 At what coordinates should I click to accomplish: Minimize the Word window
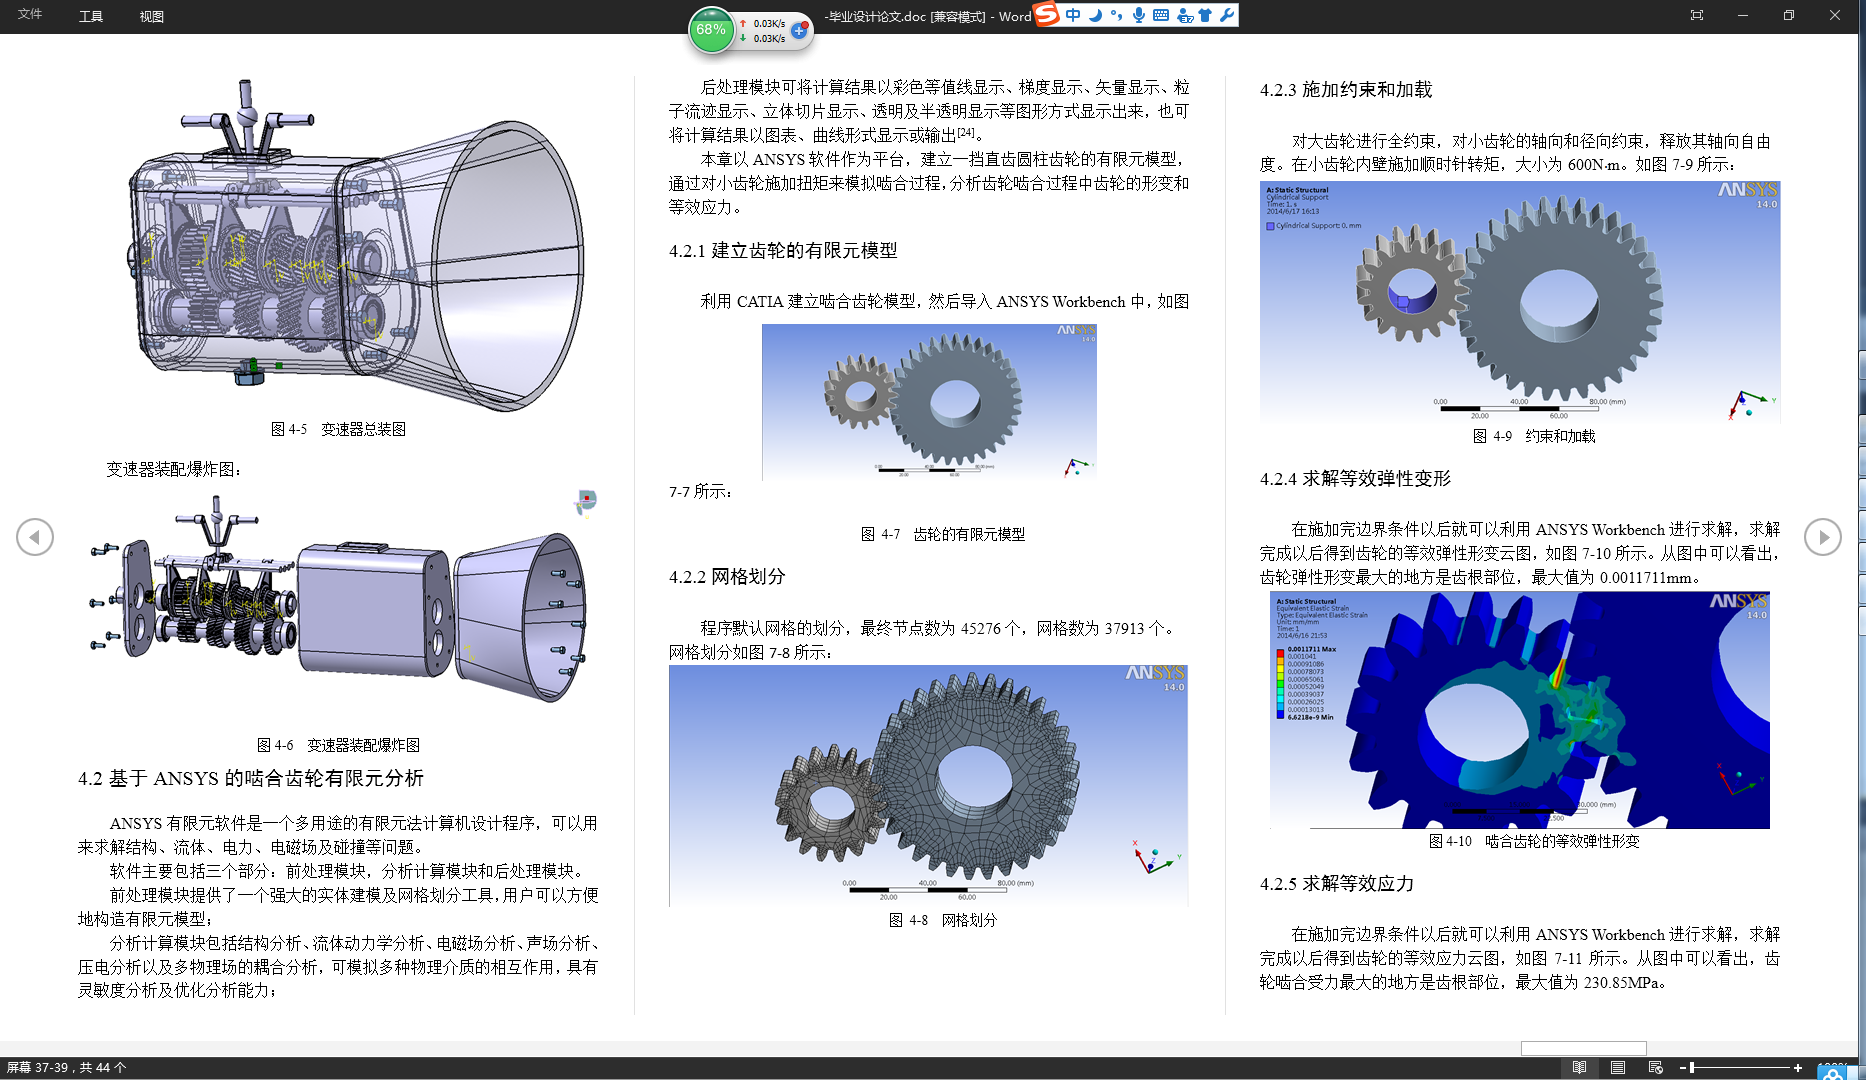point(1743,15)
